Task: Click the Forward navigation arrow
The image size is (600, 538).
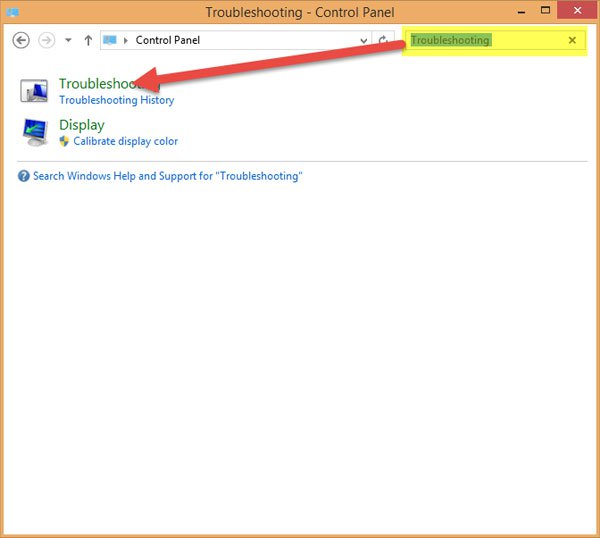Action: point(47,40)
